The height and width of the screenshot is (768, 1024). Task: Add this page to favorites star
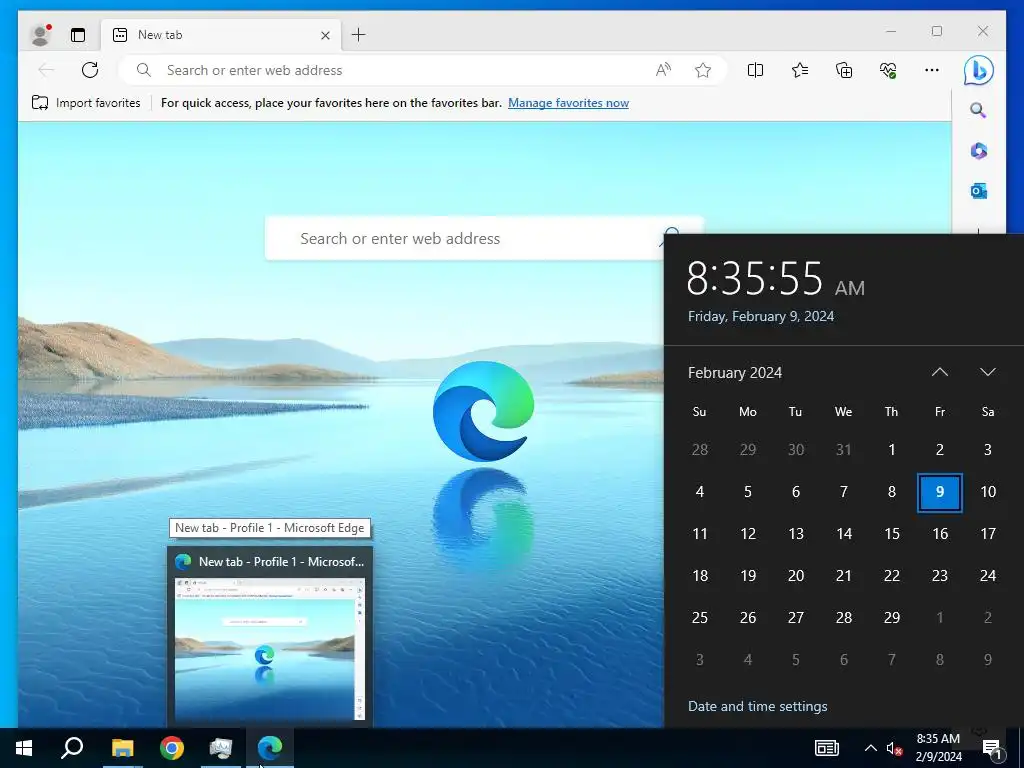[x=703, y=70]
